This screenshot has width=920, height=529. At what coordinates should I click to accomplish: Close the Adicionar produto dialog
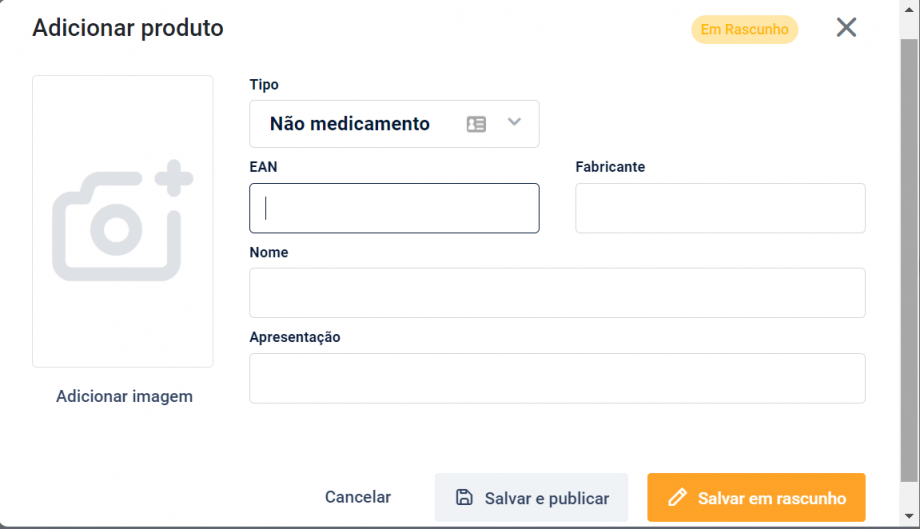click(x=846, y=28)
